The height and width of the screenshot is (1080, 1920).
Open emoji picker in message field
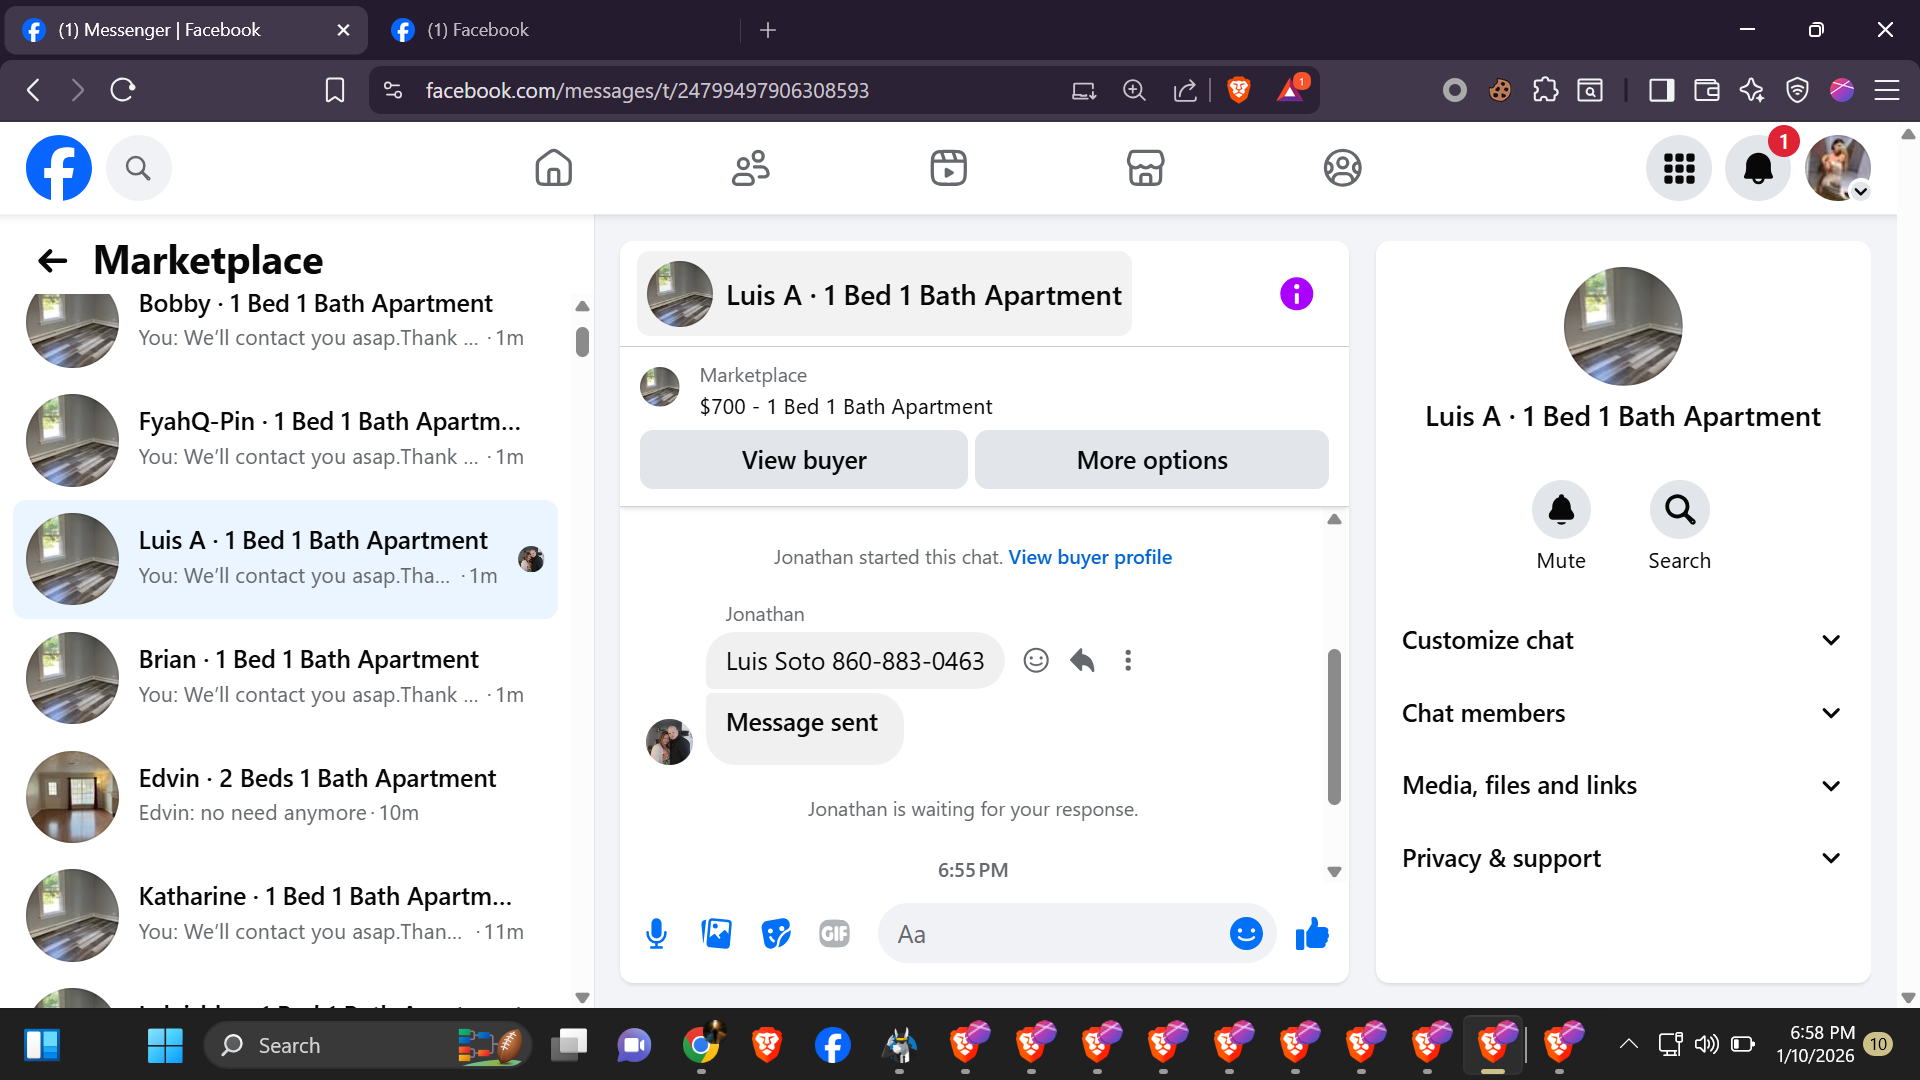[1246, 934]
